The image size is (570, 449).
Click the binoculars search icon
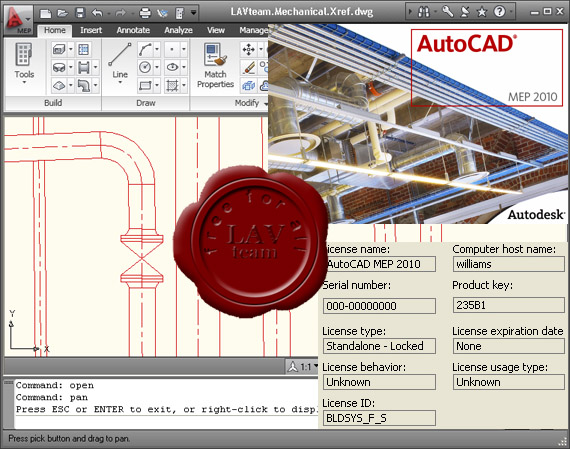[424, 12]
